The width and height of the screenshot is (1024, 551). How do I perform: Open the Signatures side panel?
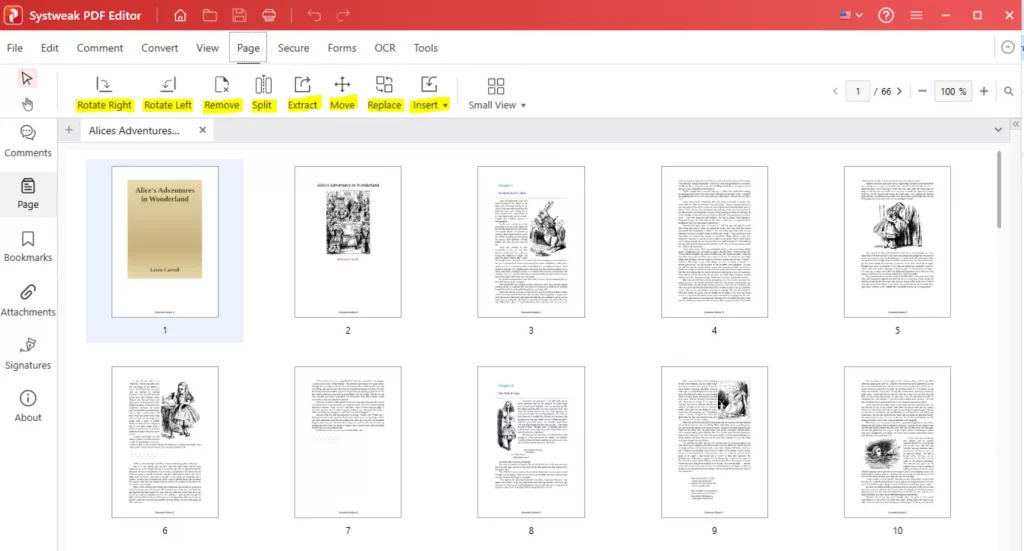point(27,354)
